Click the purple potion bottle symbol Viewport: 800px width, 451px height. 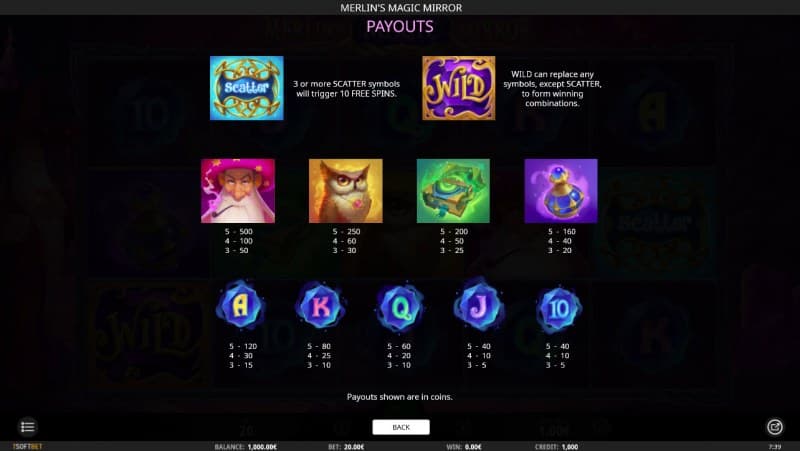561,191
